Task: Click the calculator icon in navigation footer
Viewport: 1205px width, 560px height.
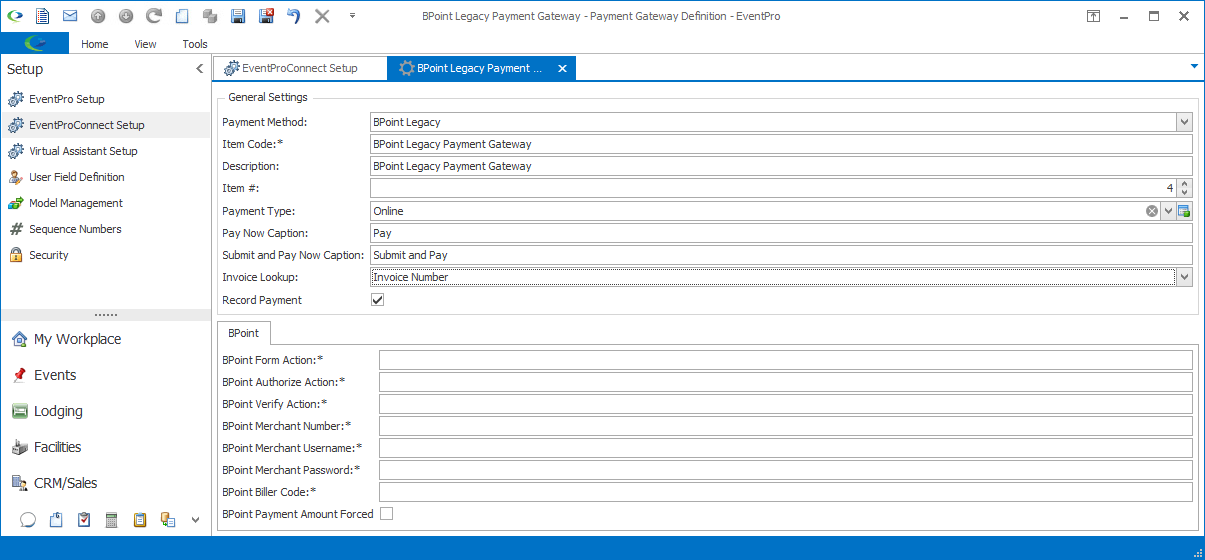Action: pos(112,520)
